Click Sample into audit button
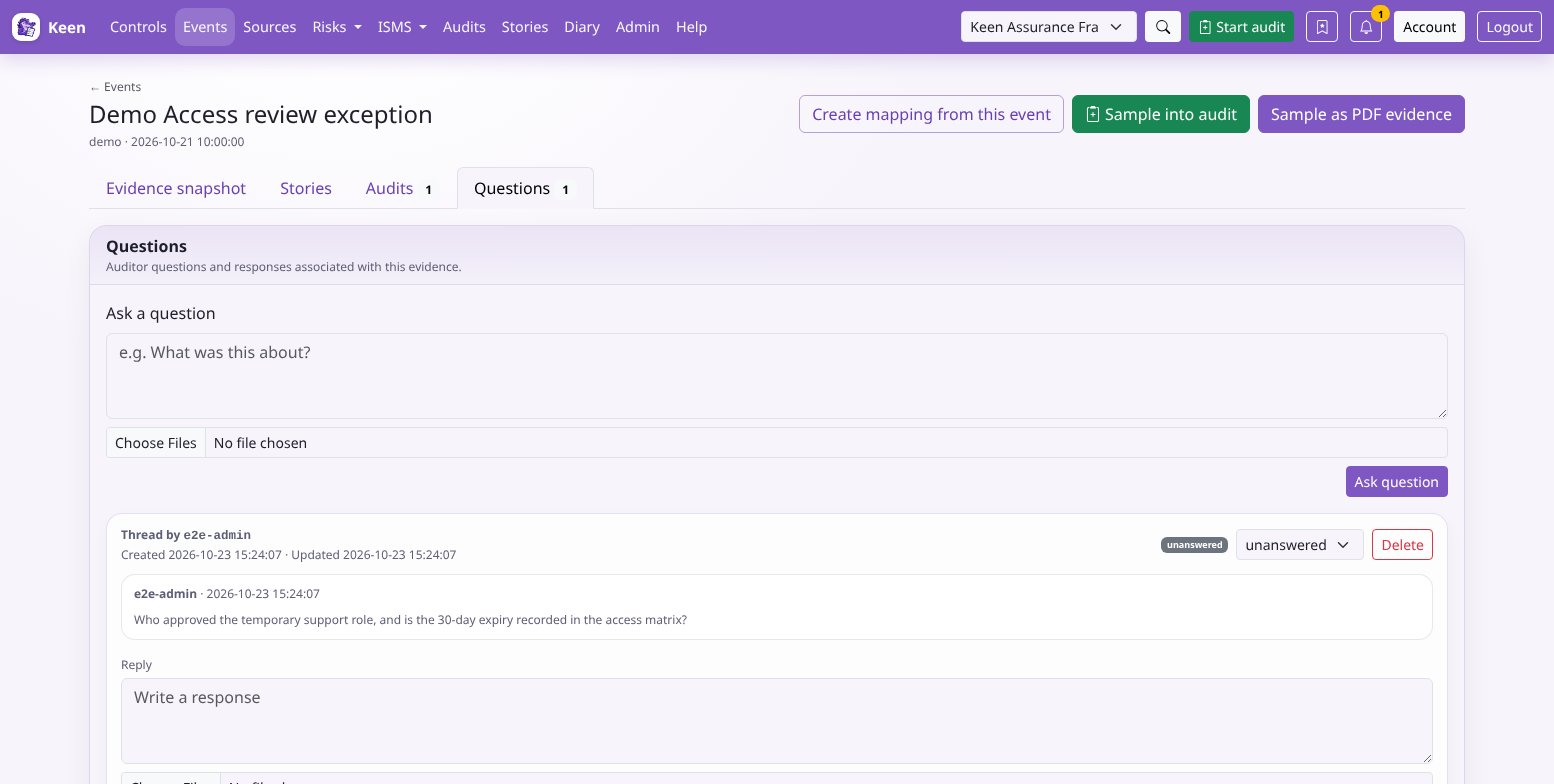The height and width of the screenshot is (784, 1554). click(x=1160, y=114)
